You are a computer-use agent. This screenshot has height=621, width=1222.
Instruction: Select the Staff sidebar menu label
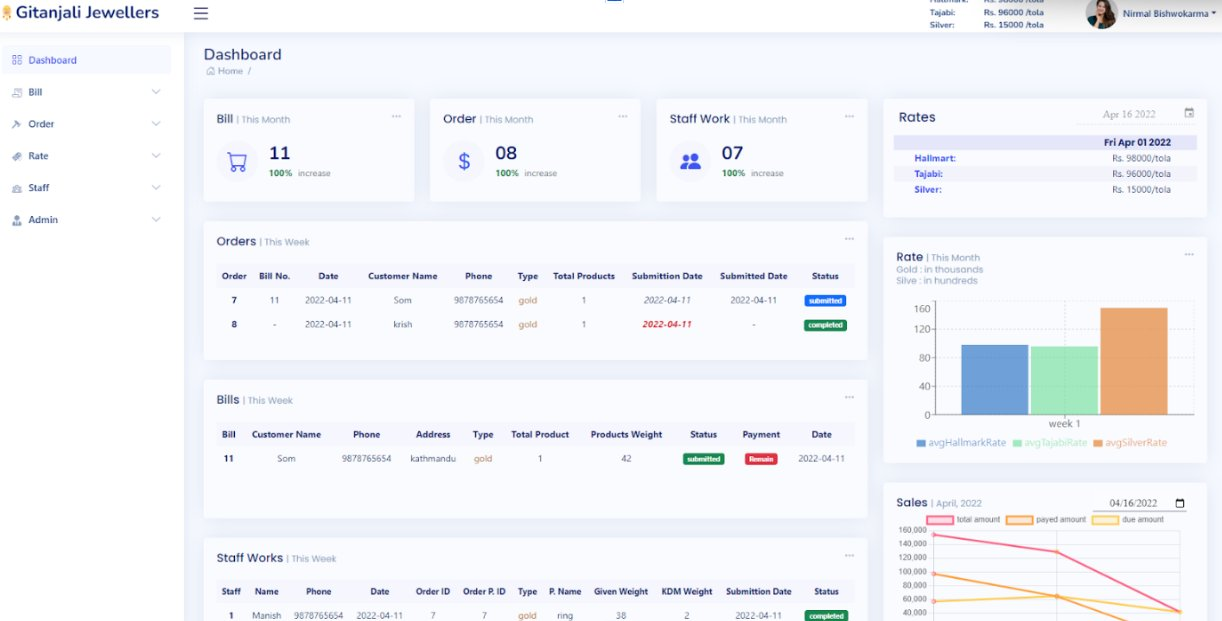tap(39, 188)
